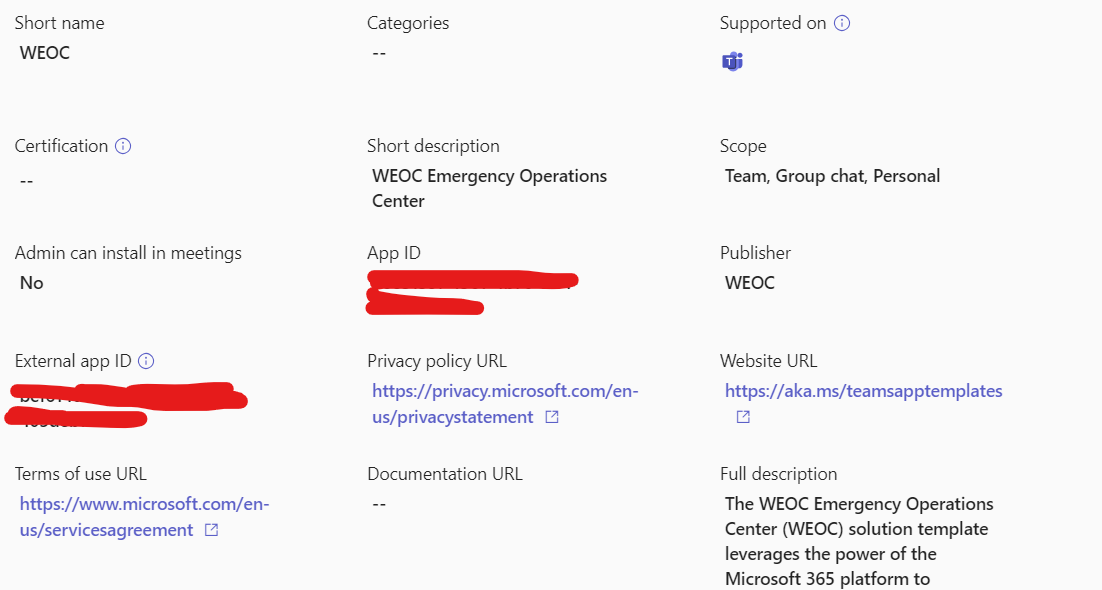Click the external-link icon beside terms of use URL

point(211,530)
